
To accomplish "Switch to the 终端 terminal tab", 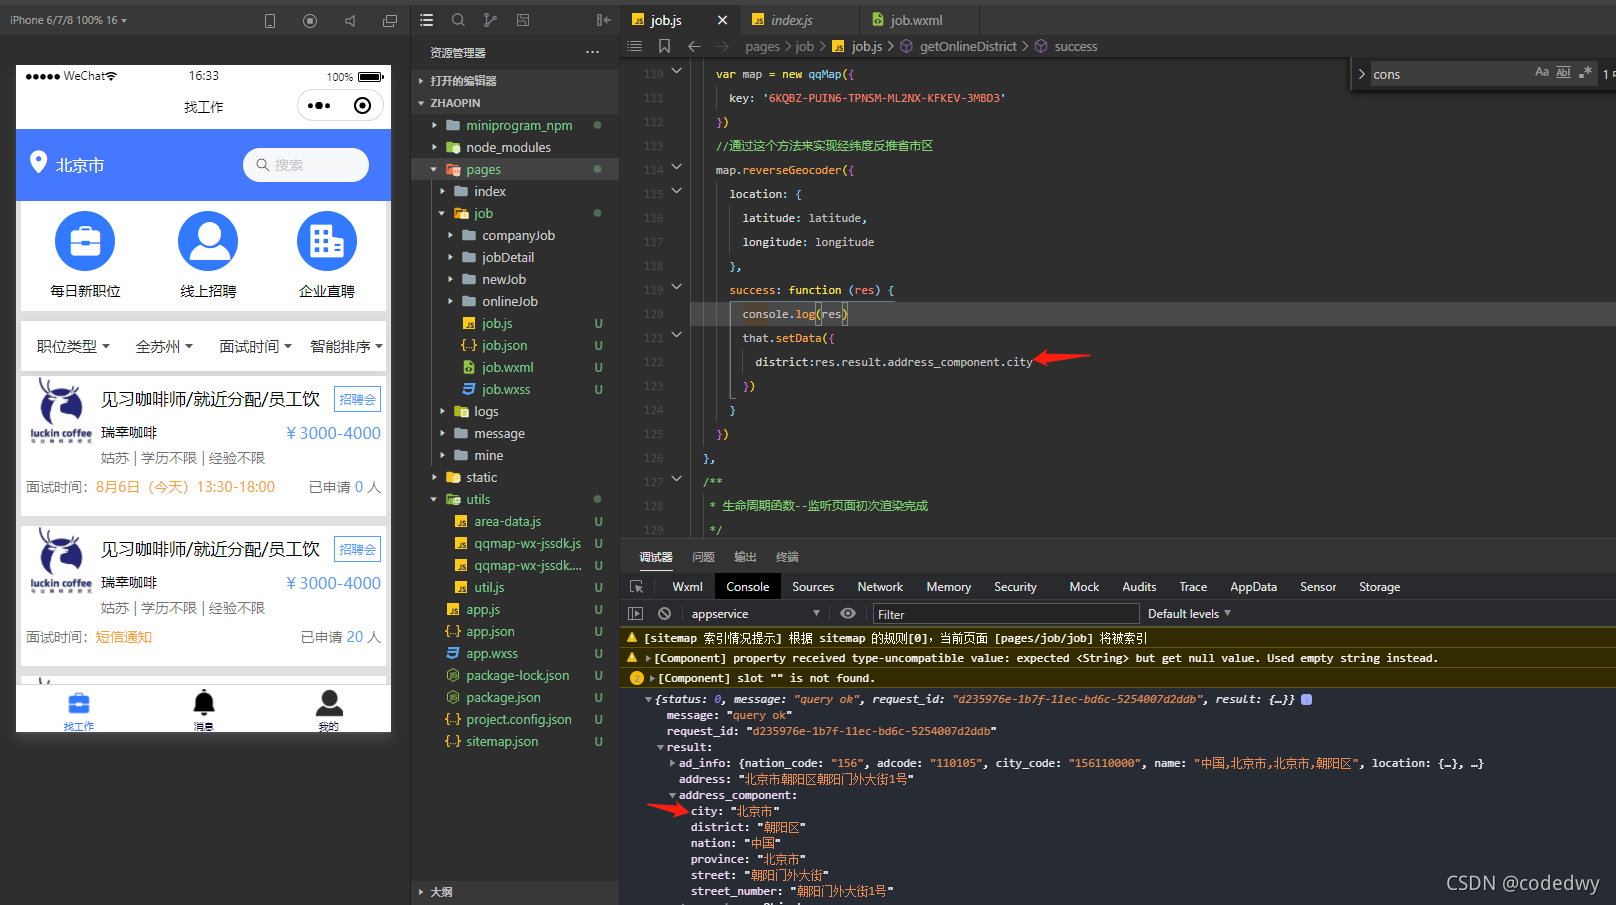I will (787, 557).
